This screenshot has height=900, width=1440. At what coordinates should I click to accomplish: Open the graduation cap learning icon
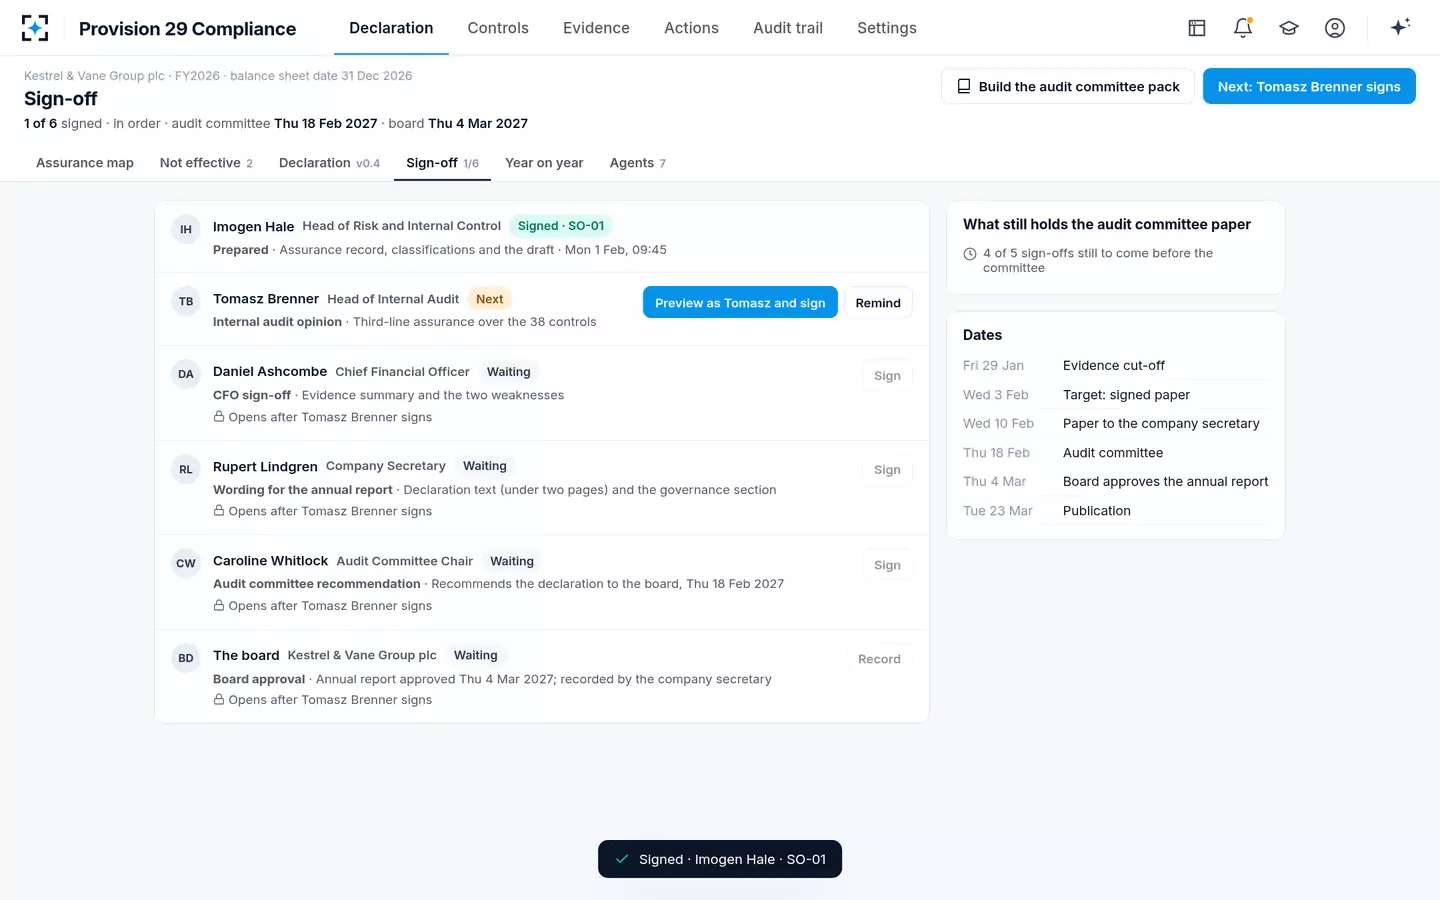point(1289,28)
